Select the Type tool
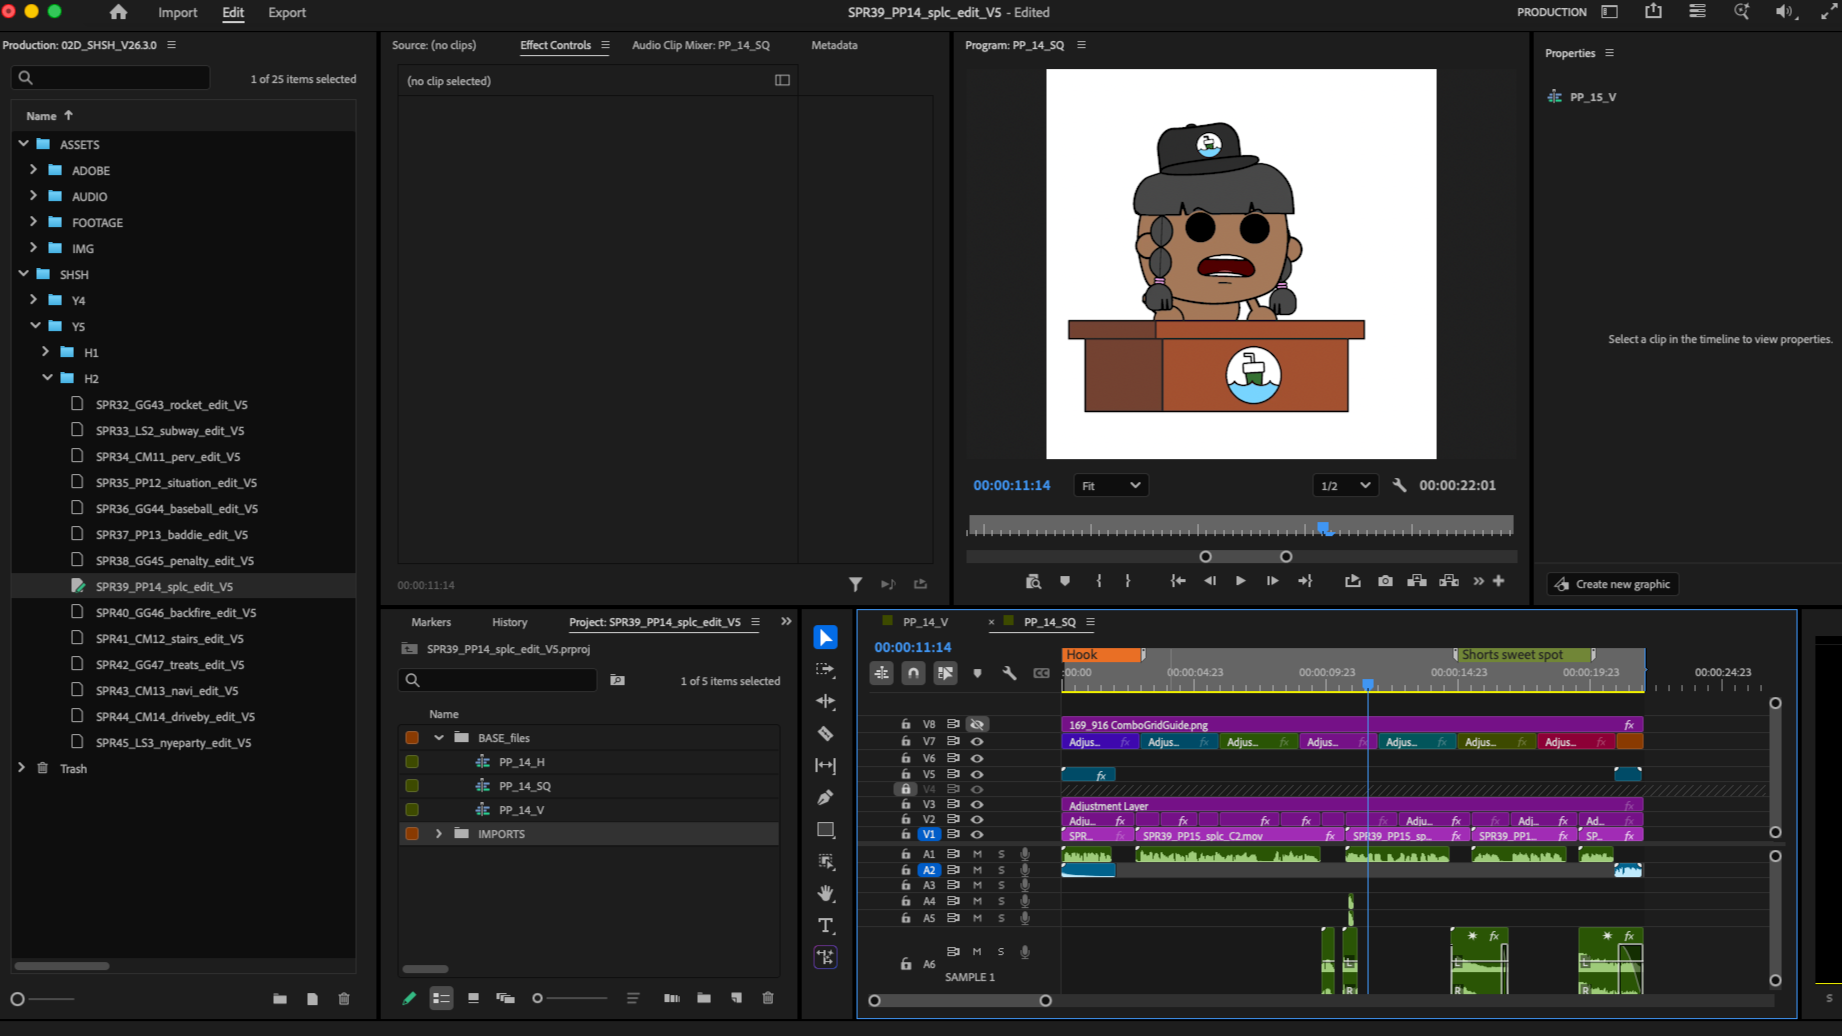Screen dimensions: 1842x1036 coord(825,925)
